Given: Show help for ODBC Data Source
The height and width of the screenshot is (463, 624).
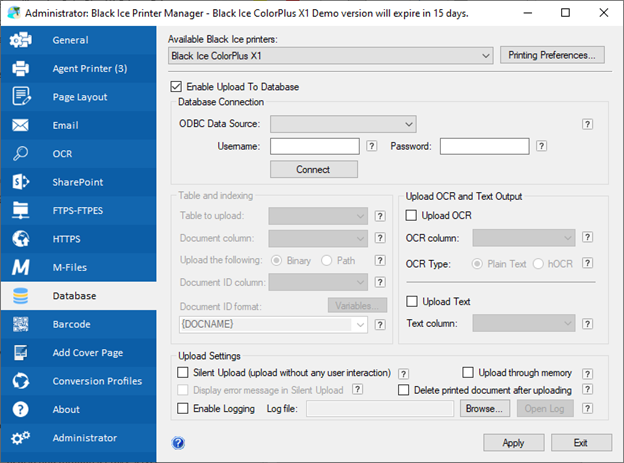Looking at the screenshot, I should point(587,124).
